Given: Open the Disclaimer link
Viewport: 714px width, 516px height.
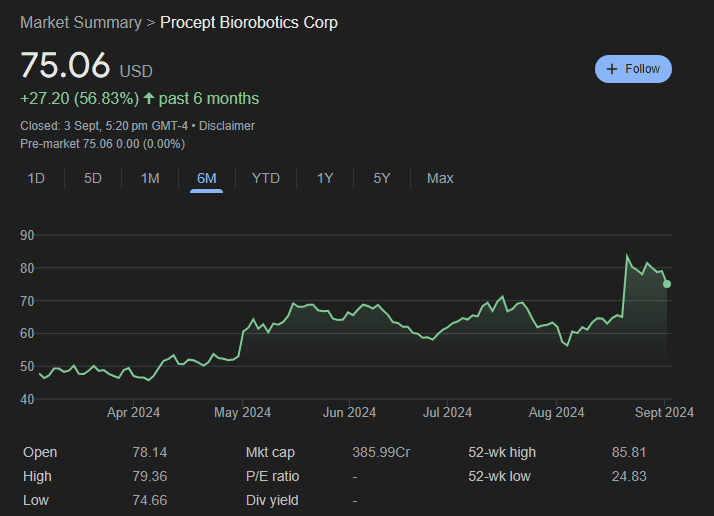Looking at the screenshot, I should tap(227, 126).
